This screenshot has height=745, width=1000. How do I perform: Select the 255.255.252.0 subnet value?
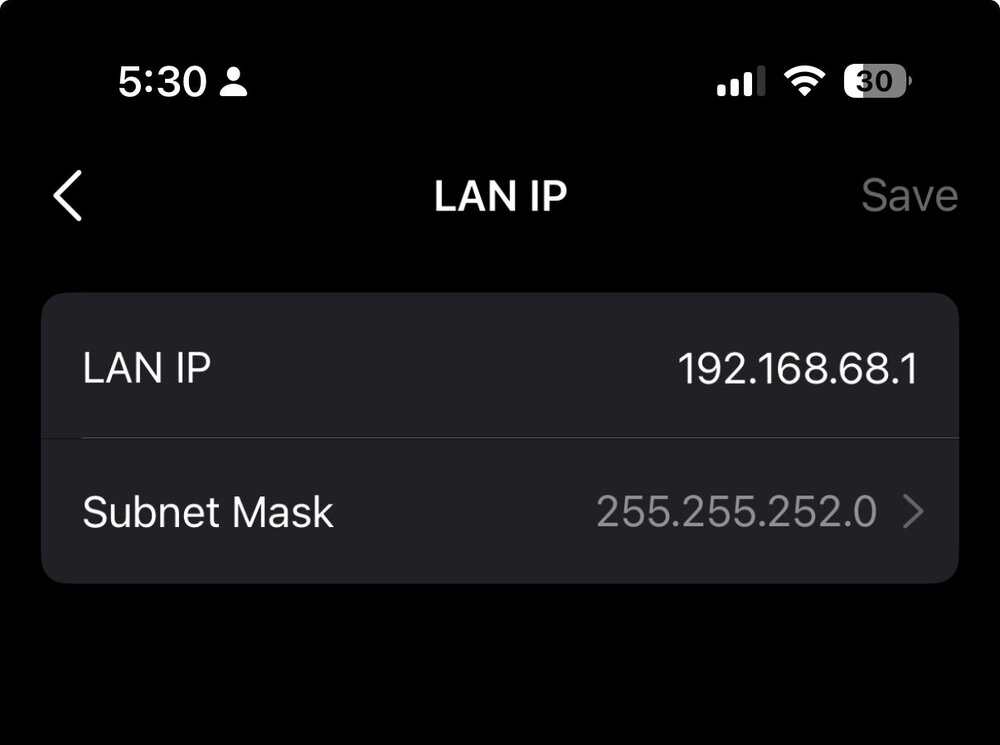coord(737,512)
